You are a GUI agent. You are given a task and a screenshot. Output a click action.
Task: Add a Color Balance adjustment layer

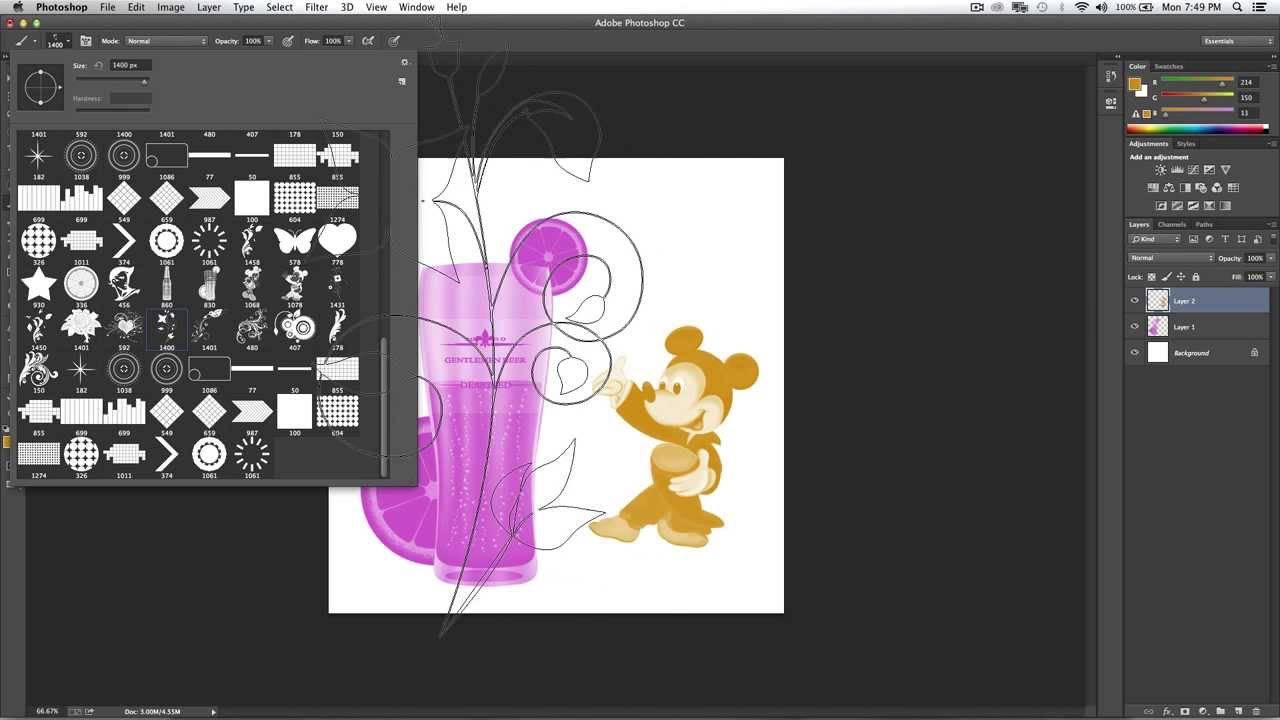click(x=1169, y=188)
